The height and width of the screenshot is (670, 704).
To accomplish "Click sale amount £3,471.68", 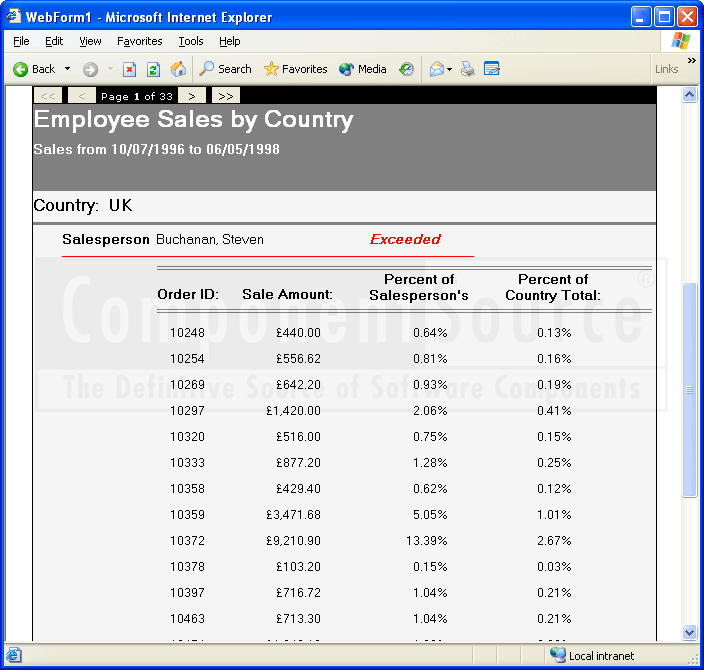I will coord(294,515).
